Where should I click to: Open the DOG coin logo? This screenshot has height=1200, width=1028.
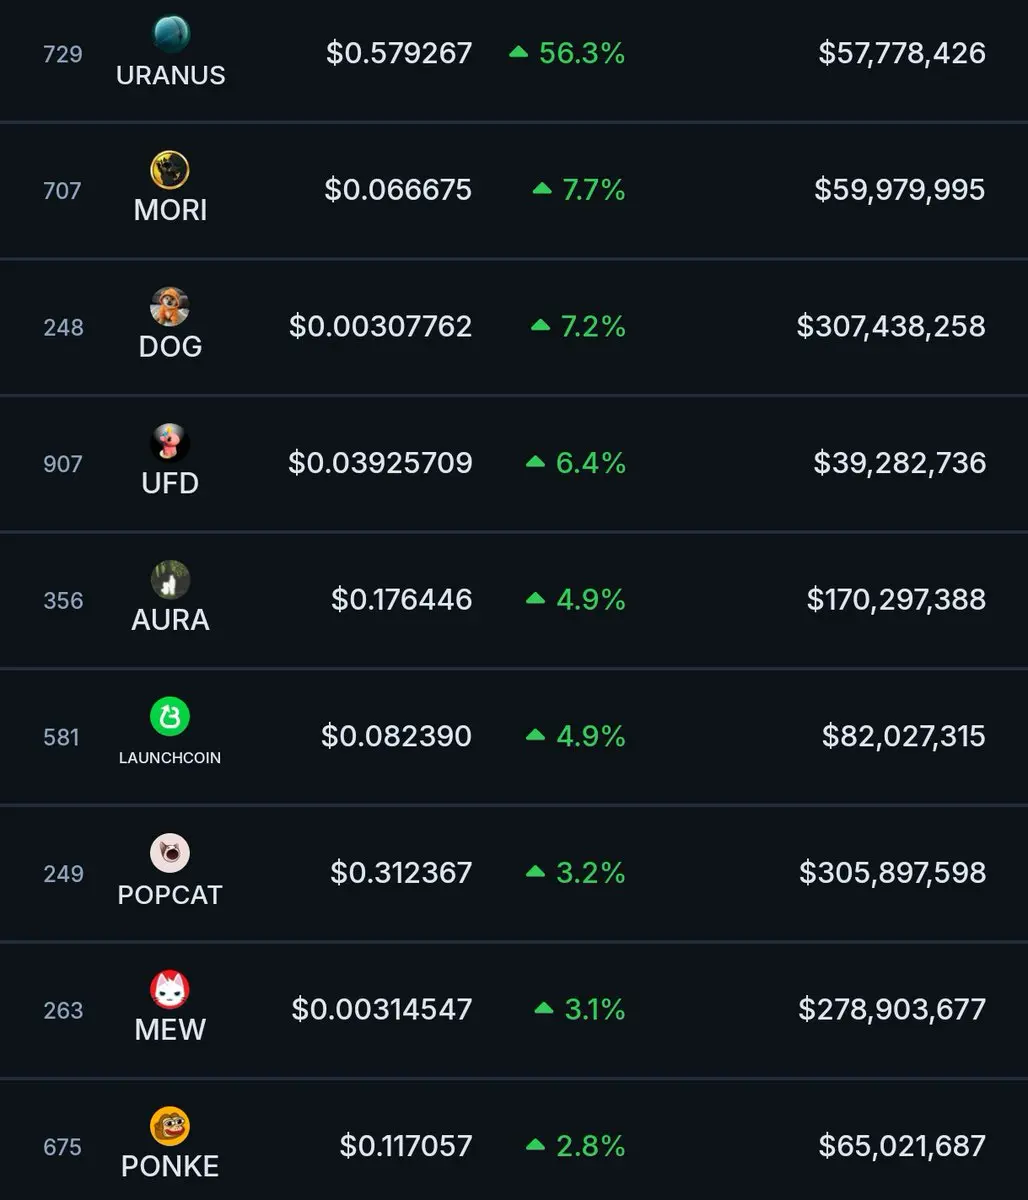pos(170,306)
